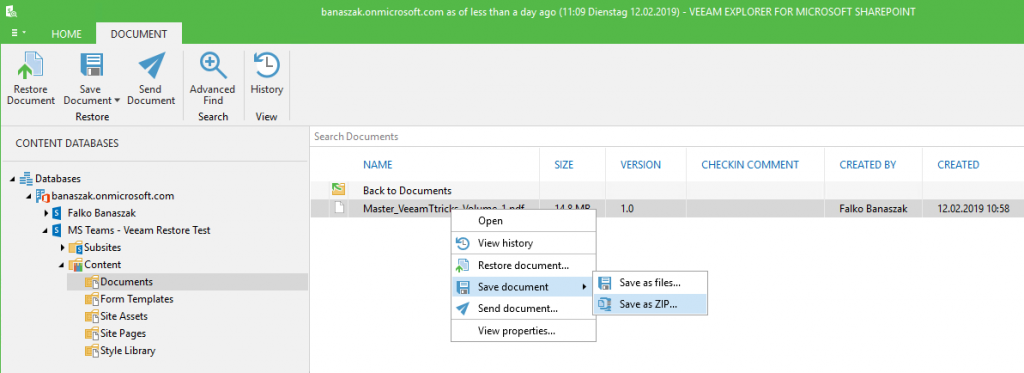Sort by the NAME column header

pyautogui.click(x=377, y=165)
